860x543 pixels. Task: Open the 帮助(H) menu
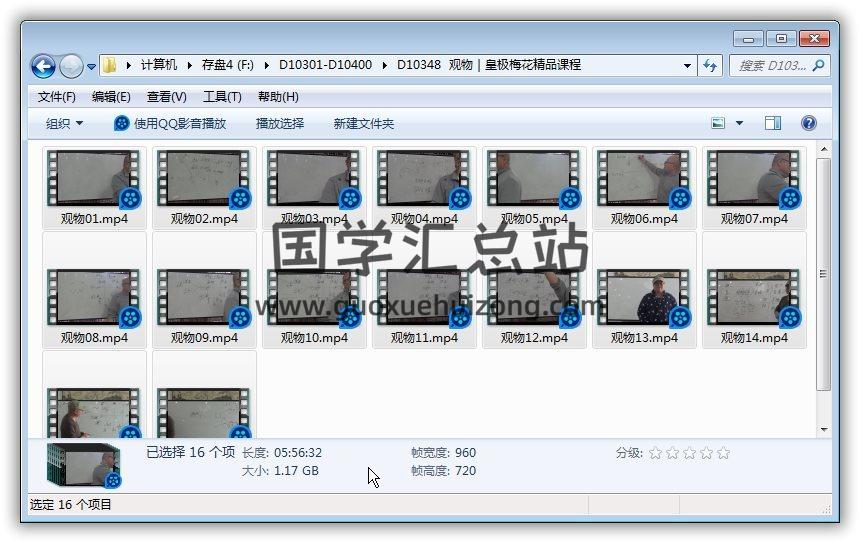click(x=278, y=97)
